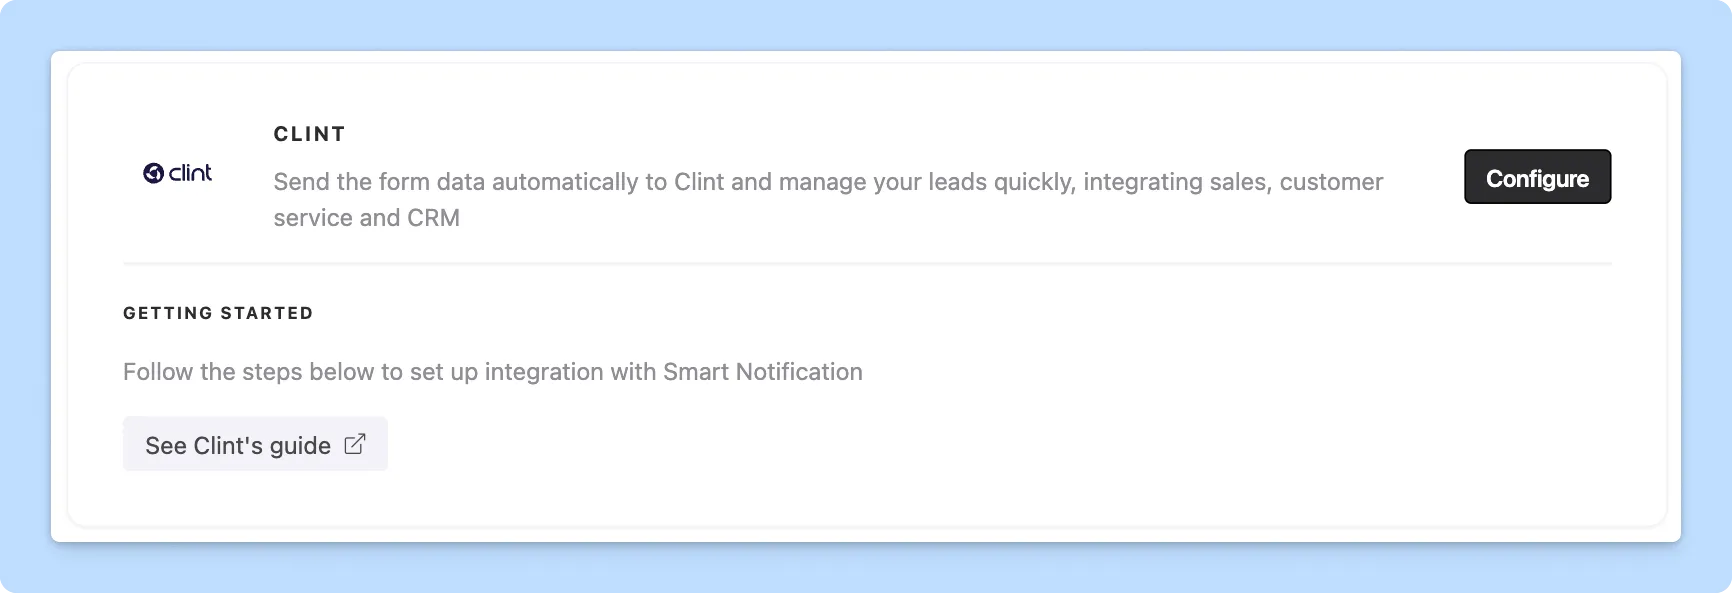This screenshot has height=593, width=1732.
Task: Click the external-link icon beside See Clint's guide
Action: click(355, 444)
